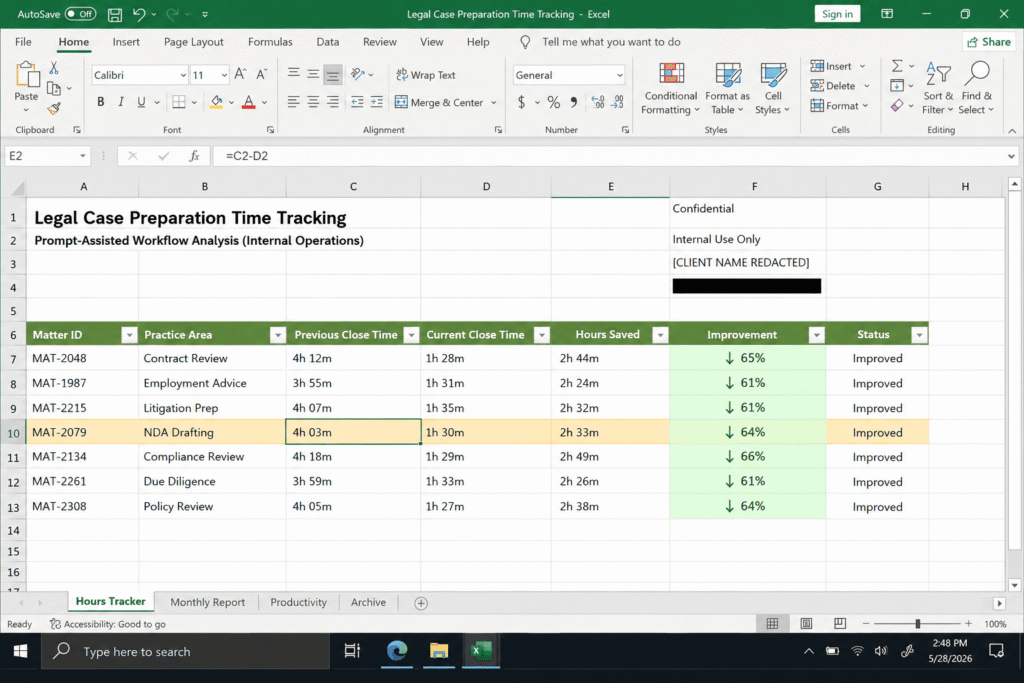Toggle Italic formatting
This screenshot has height=683, width=1024.
click(x=121, y=102)
